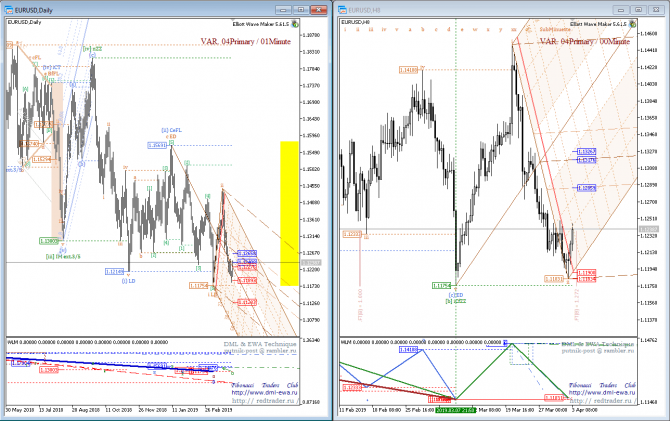The image size is (670, 421).
Task: Click 'VAR. 04Primary / 00Minute' text in H8 chart
Action: 585,41
